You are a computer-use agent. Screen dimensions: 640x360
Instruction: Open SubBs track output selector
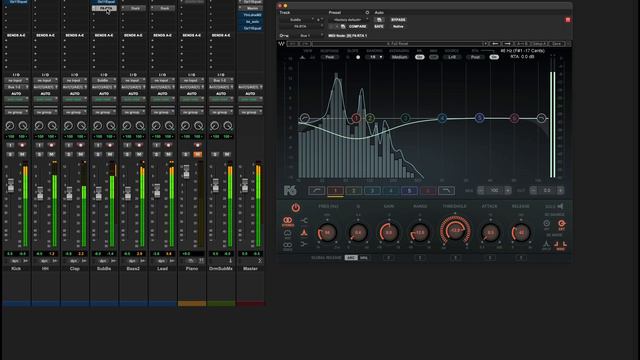(104, 87)
